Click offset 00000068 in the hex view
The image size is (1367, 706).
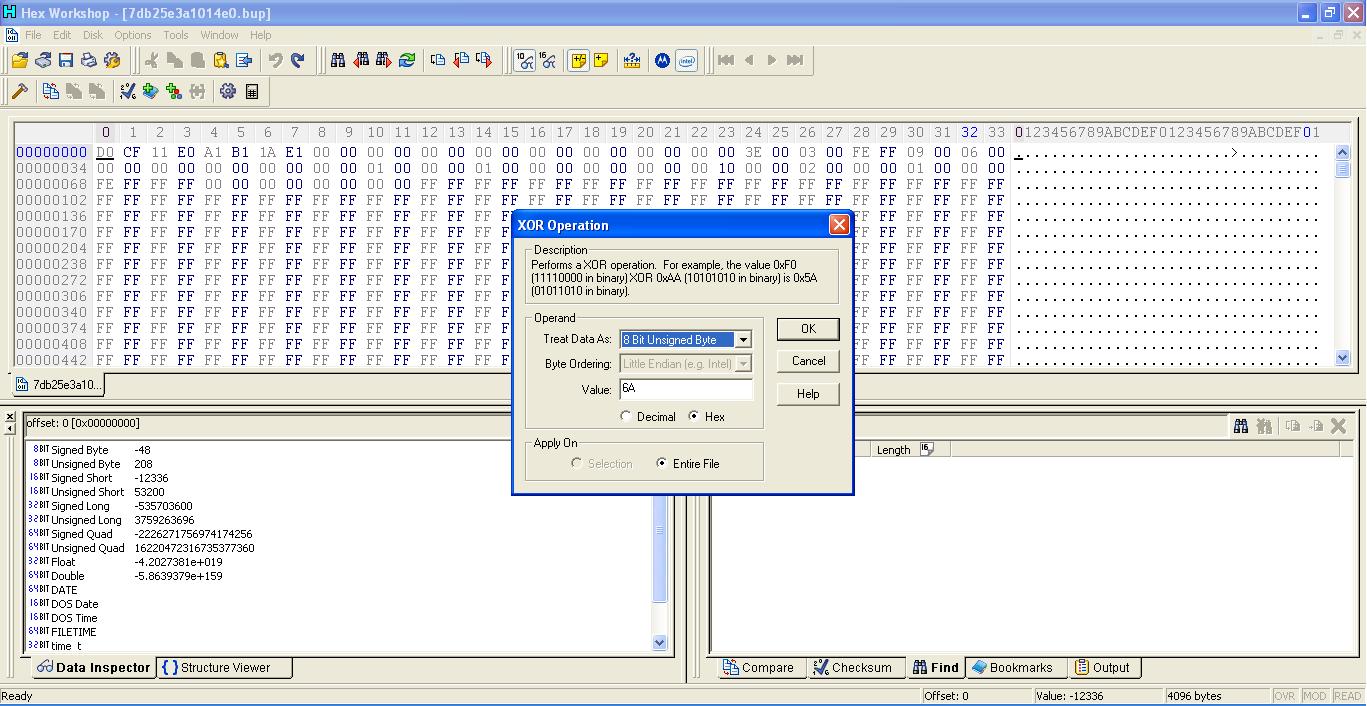52,184
